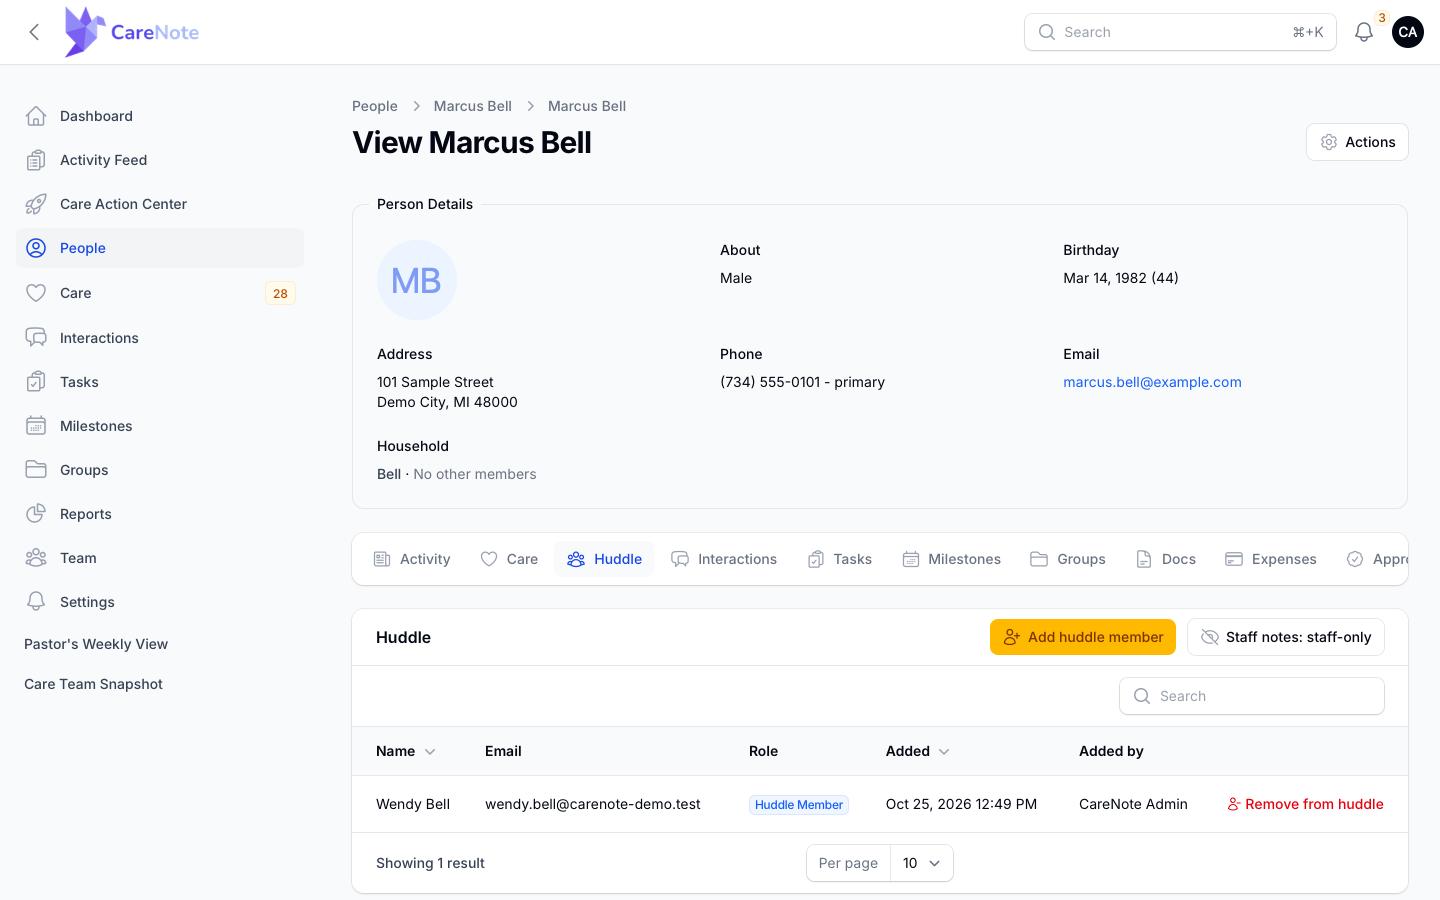Click the Reports pie chart icon
Viewport: 1440px width, 900px height.
pyautogui.click(x=36, y=514)
